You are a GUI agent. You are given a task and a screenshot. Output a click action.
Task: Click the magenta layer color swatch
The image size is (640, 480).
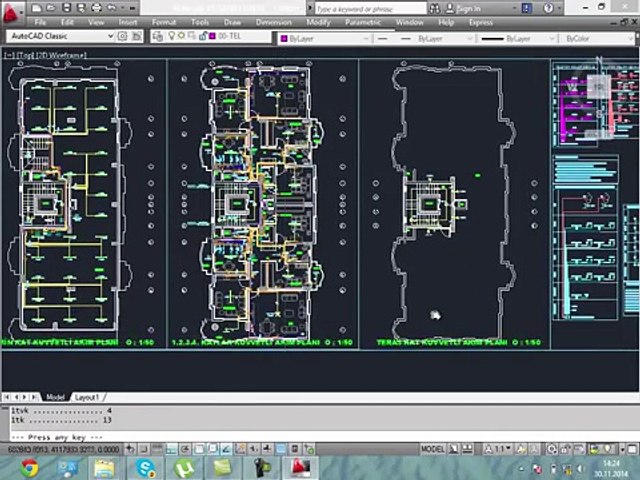[210, 37]
